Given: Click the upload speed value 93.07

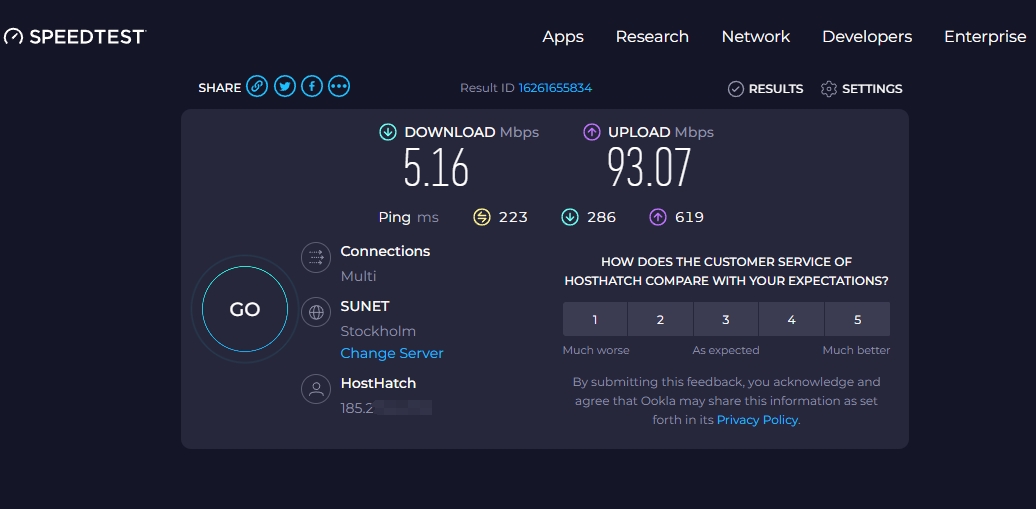Looking at the screenshot, I should pyautogui.click(x=649, y=168).
